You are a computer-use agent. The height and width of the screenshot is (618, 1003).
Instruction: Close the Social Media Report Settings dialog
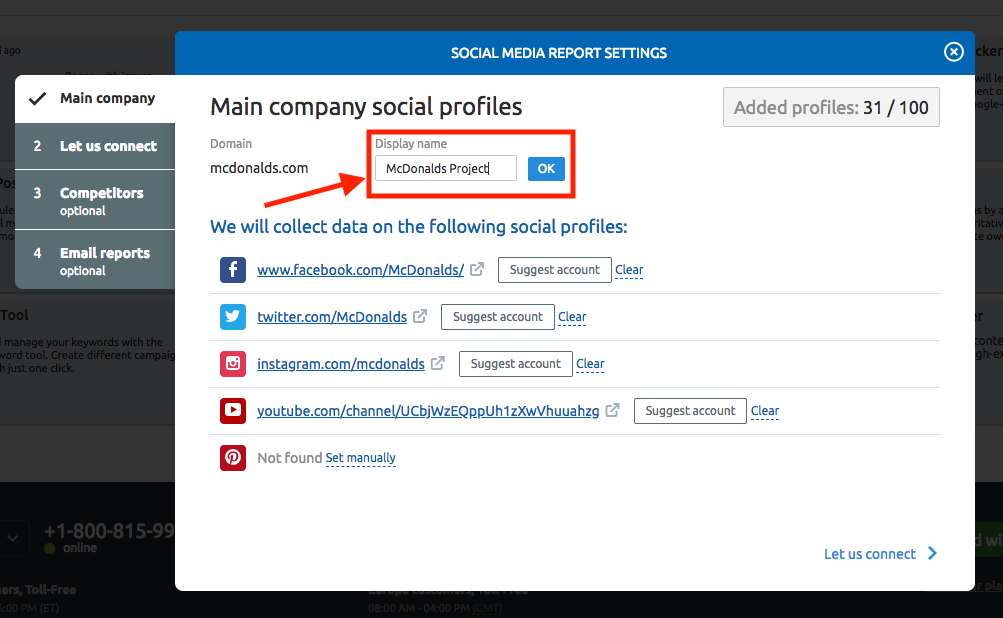point(953,52)
